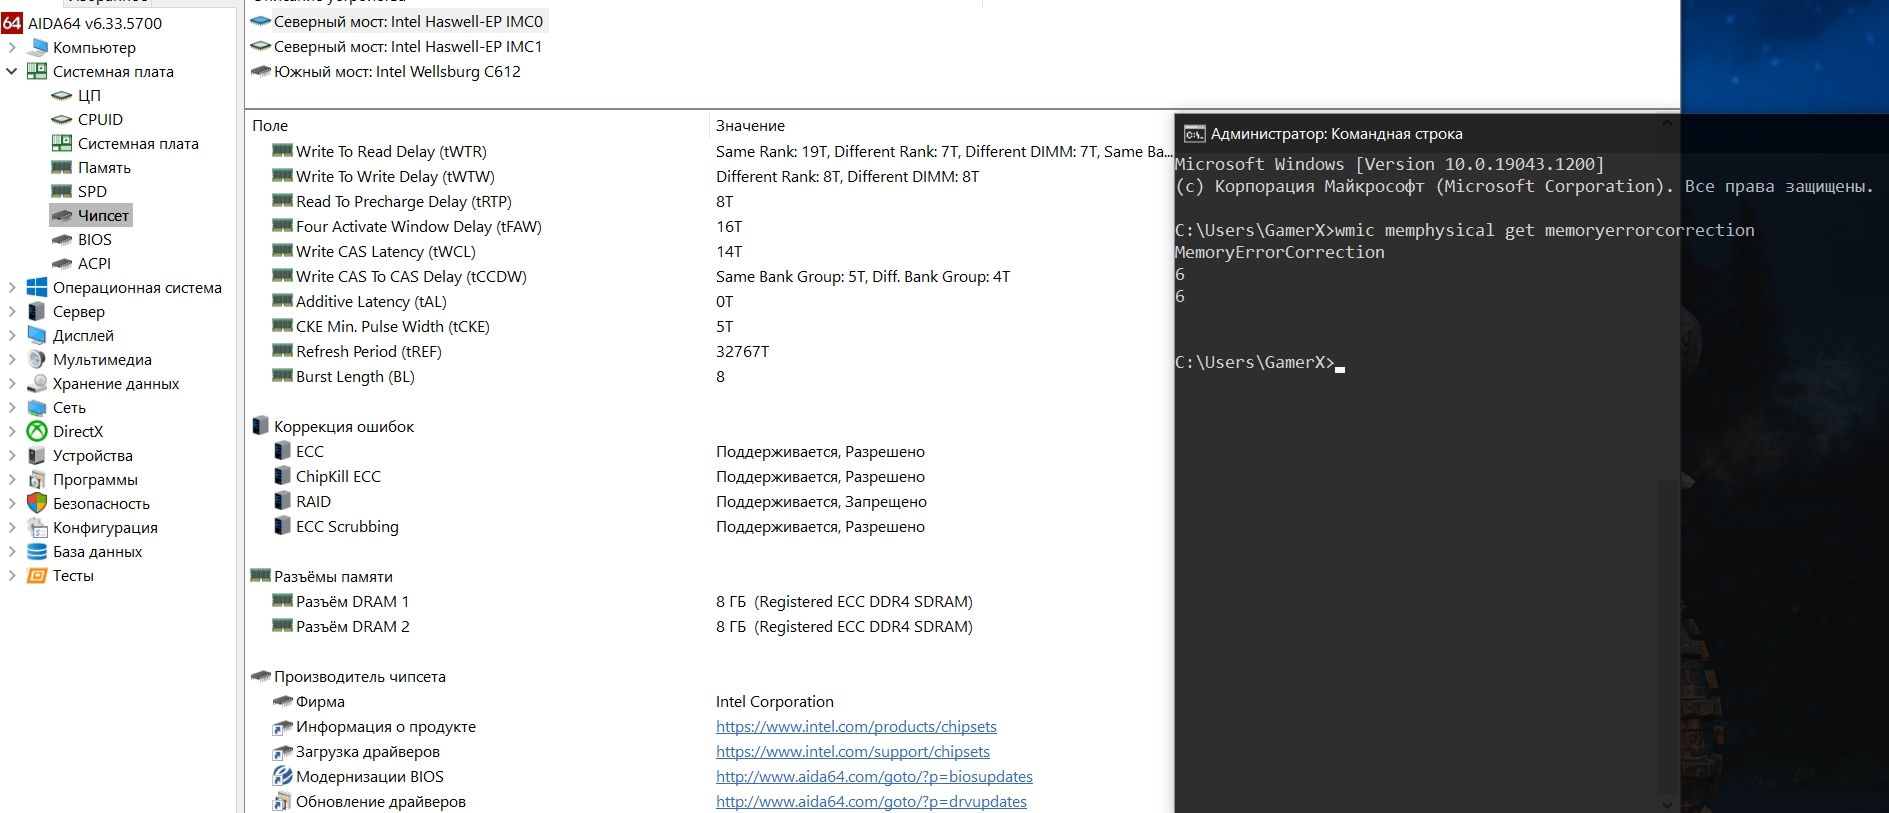1889x813 pixels.
Task: Click the Безопасность shield icon
Action: (x=37, y=503)
